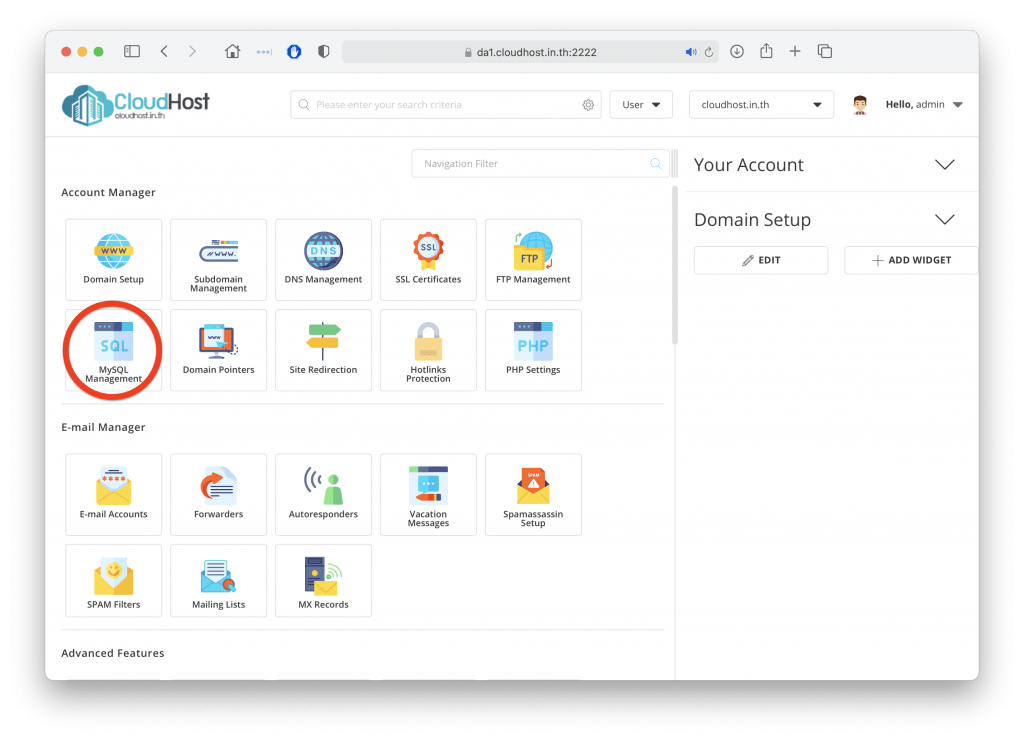Click the ADD WIDGET button

tap(911, 260)
